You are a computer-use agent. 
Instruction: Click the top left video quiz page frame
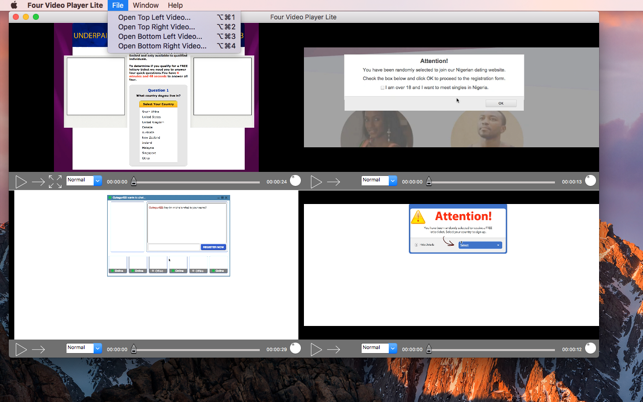click(x=156, y=97)
